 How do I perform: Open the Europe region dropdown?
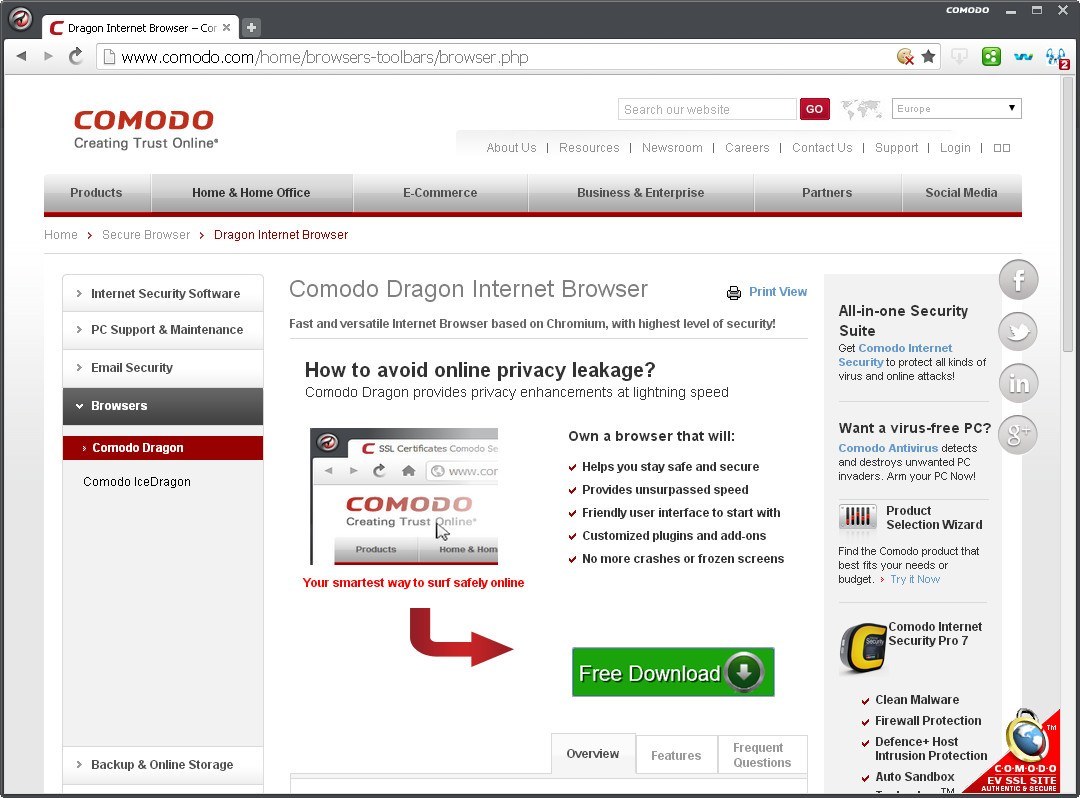point(957,108)
